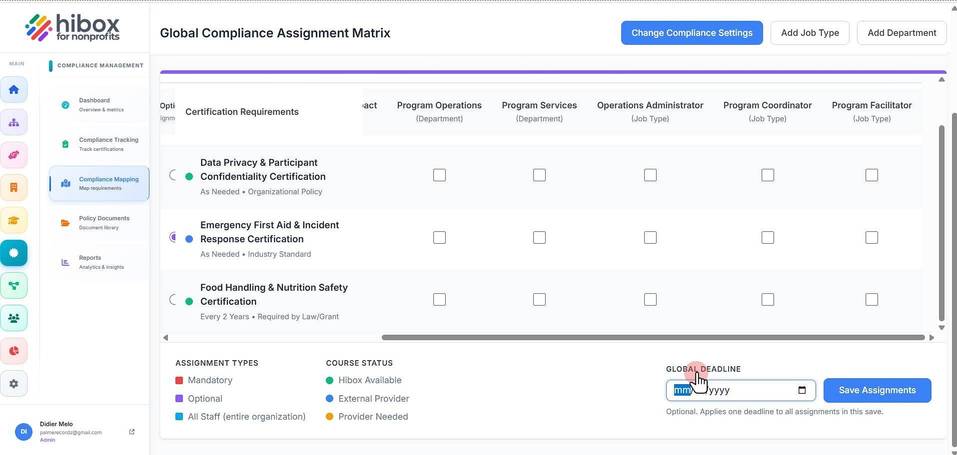This screenshot has height=455, width=957.
Task: Open the organization chart sidebar icon
Action: (x=13, y=122)
